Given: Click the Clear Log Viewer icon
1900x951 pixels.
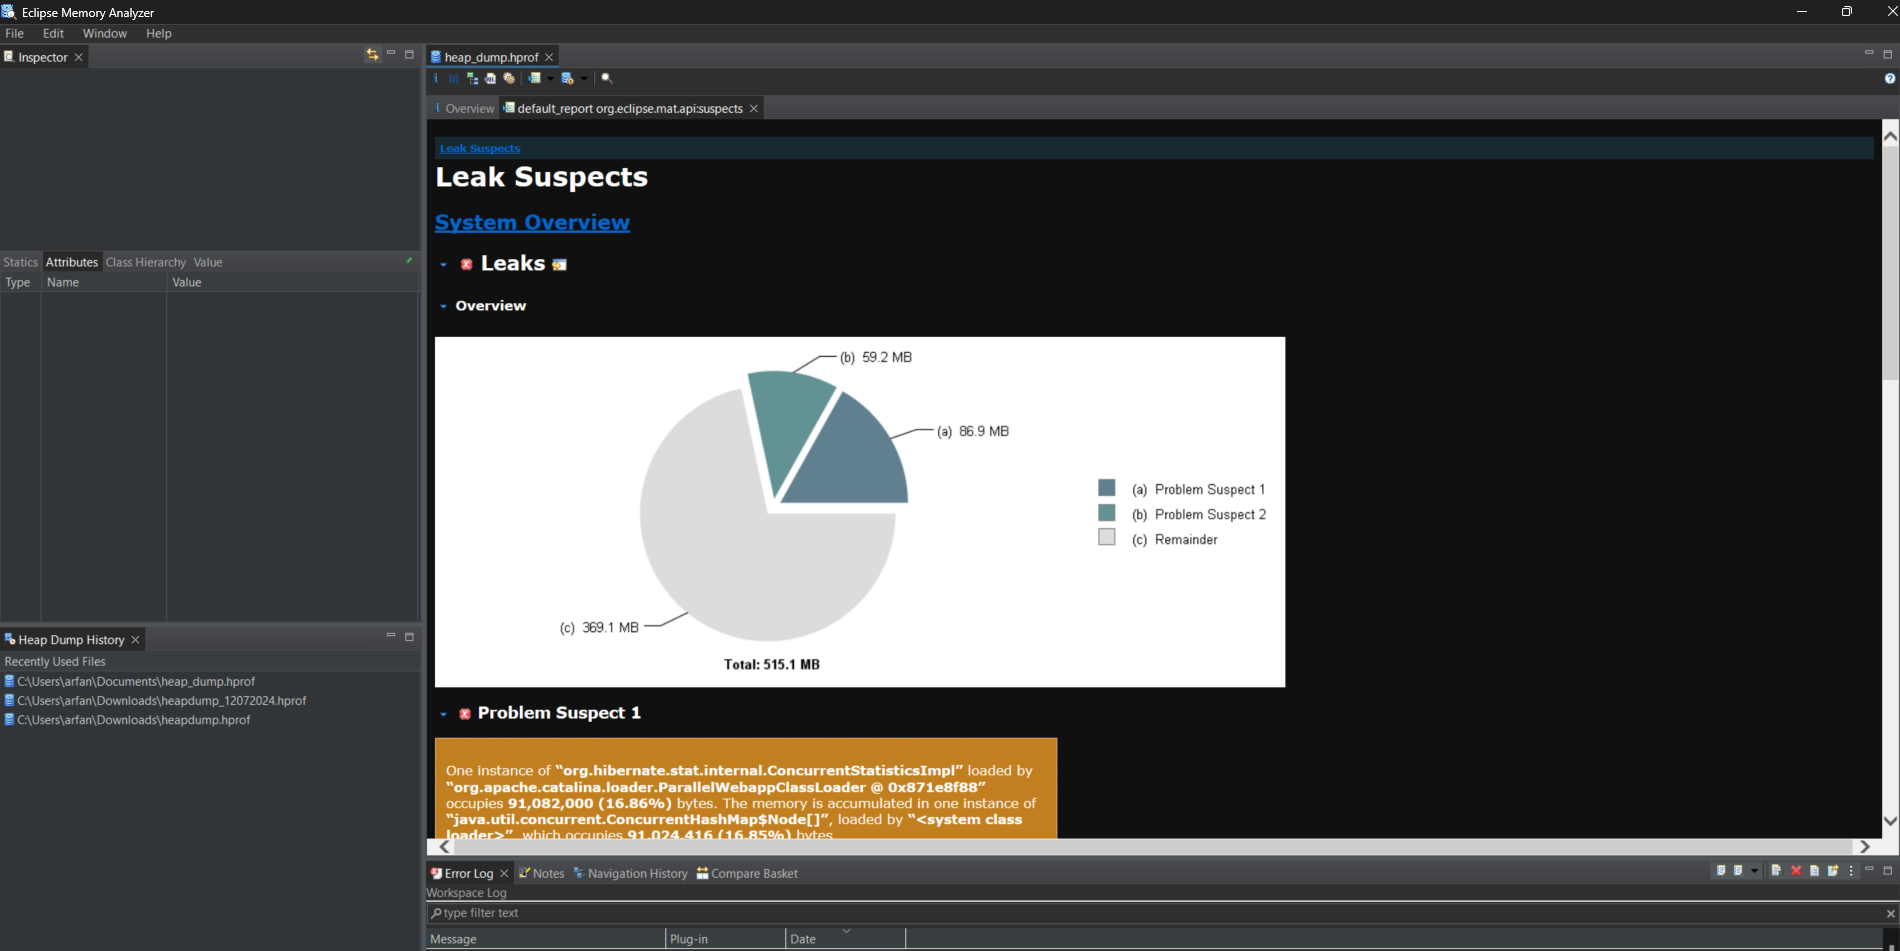Looking at the screenshot, I should (1777, 870).
